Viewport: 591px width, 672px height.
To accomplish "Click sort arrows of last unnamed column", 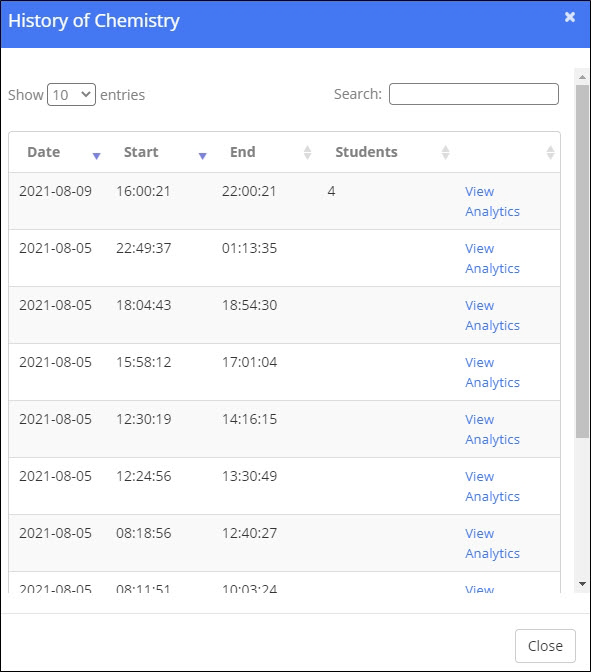I will point(551,153).
